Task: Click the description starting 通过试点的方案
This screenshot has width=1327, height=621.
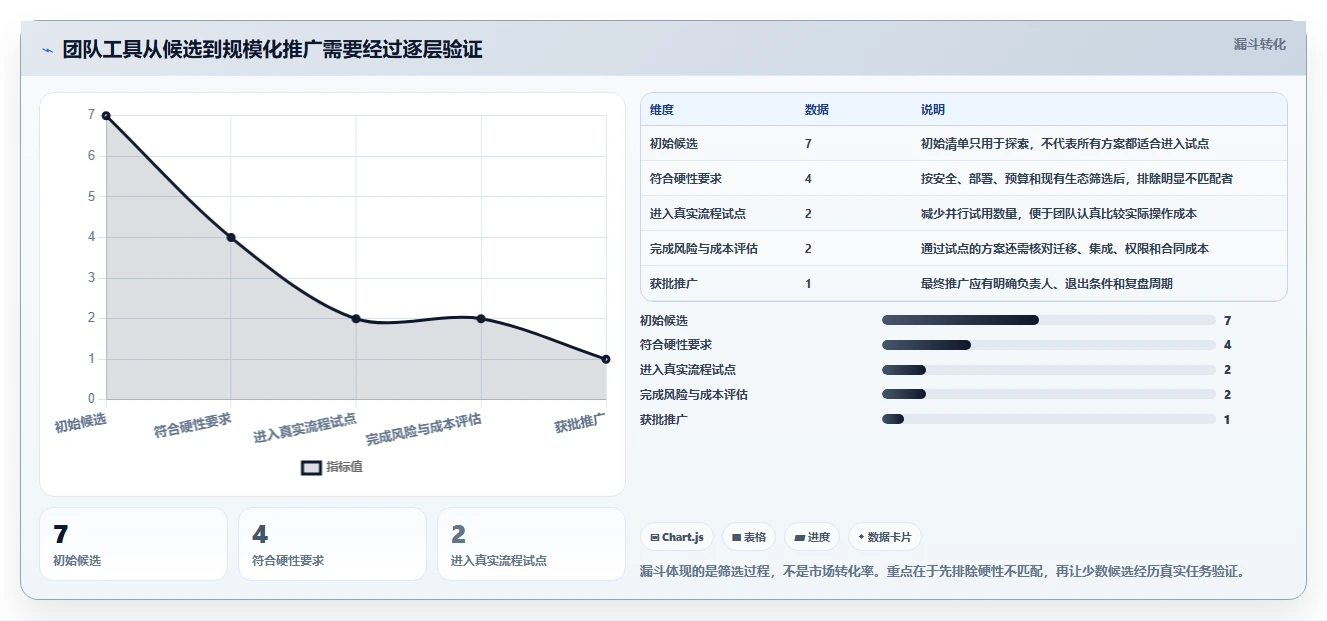Action: 1065,249
